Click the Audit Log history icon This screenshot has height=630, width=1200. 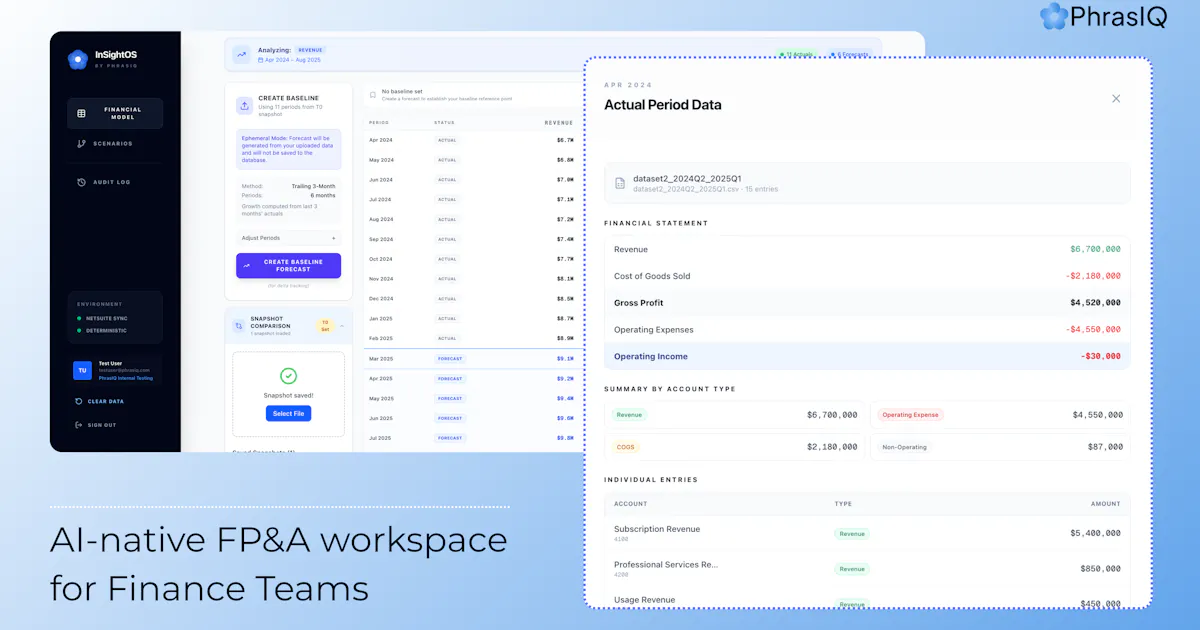tap(82, 182)
